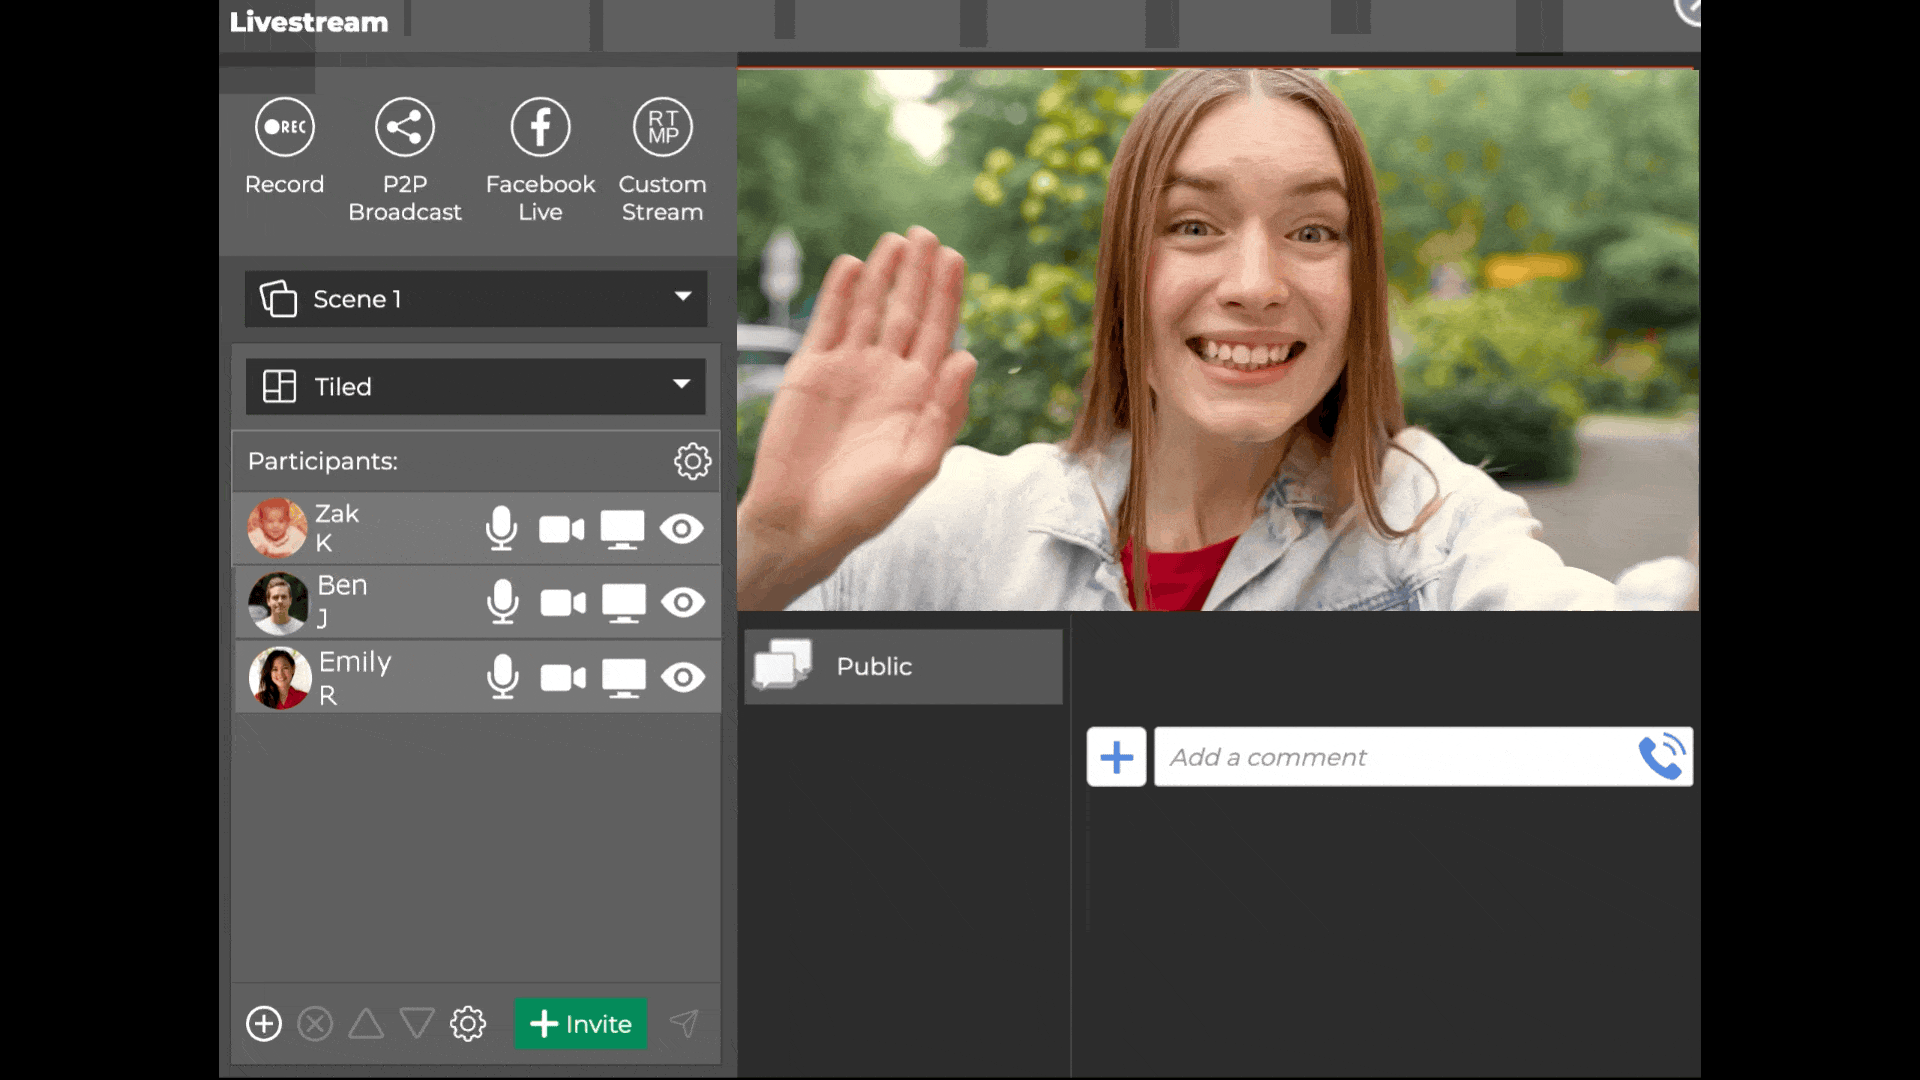Click the green Invite button
The height and width of the screenshot is (1080, 1920).
tap(581, 1024)
